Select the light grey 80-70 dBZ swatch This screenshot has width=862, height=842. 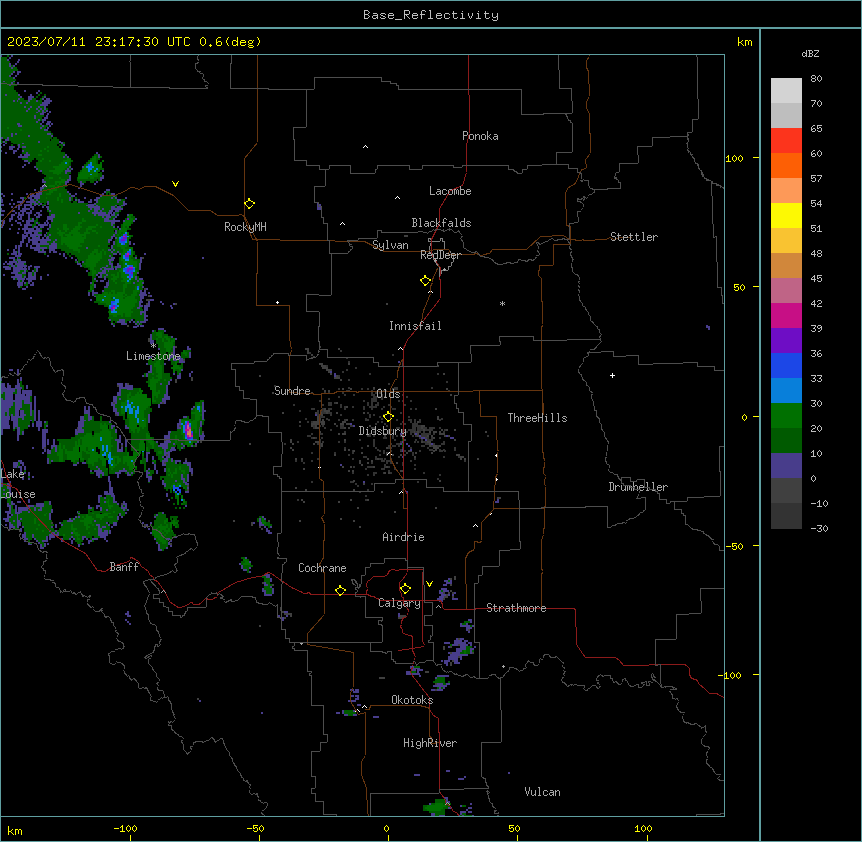point(786,91)
